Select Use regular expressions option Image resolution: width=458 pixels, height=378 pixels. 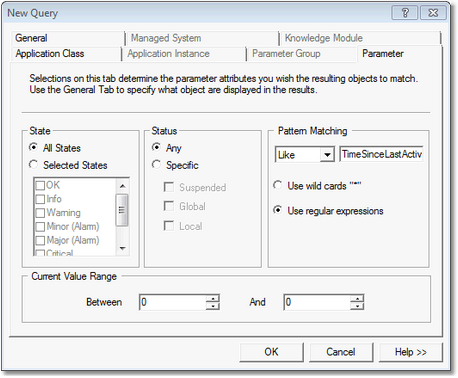pos(277,210)
